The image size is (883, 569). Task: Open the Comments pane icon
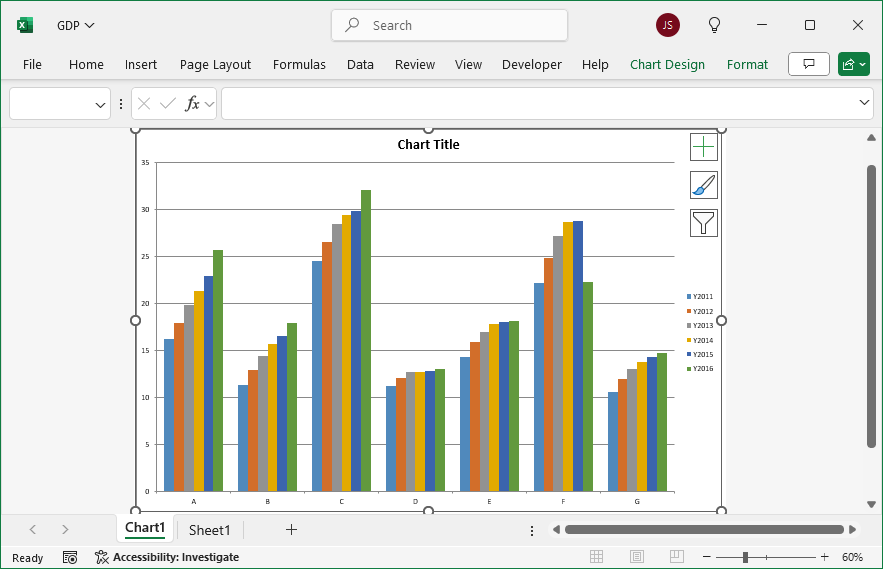tap(809, 64)
